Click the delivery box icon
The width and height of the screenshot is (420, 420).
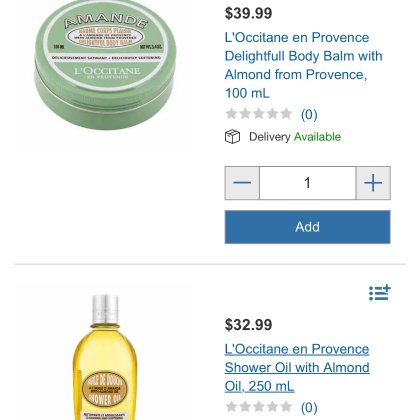[232, 137]
